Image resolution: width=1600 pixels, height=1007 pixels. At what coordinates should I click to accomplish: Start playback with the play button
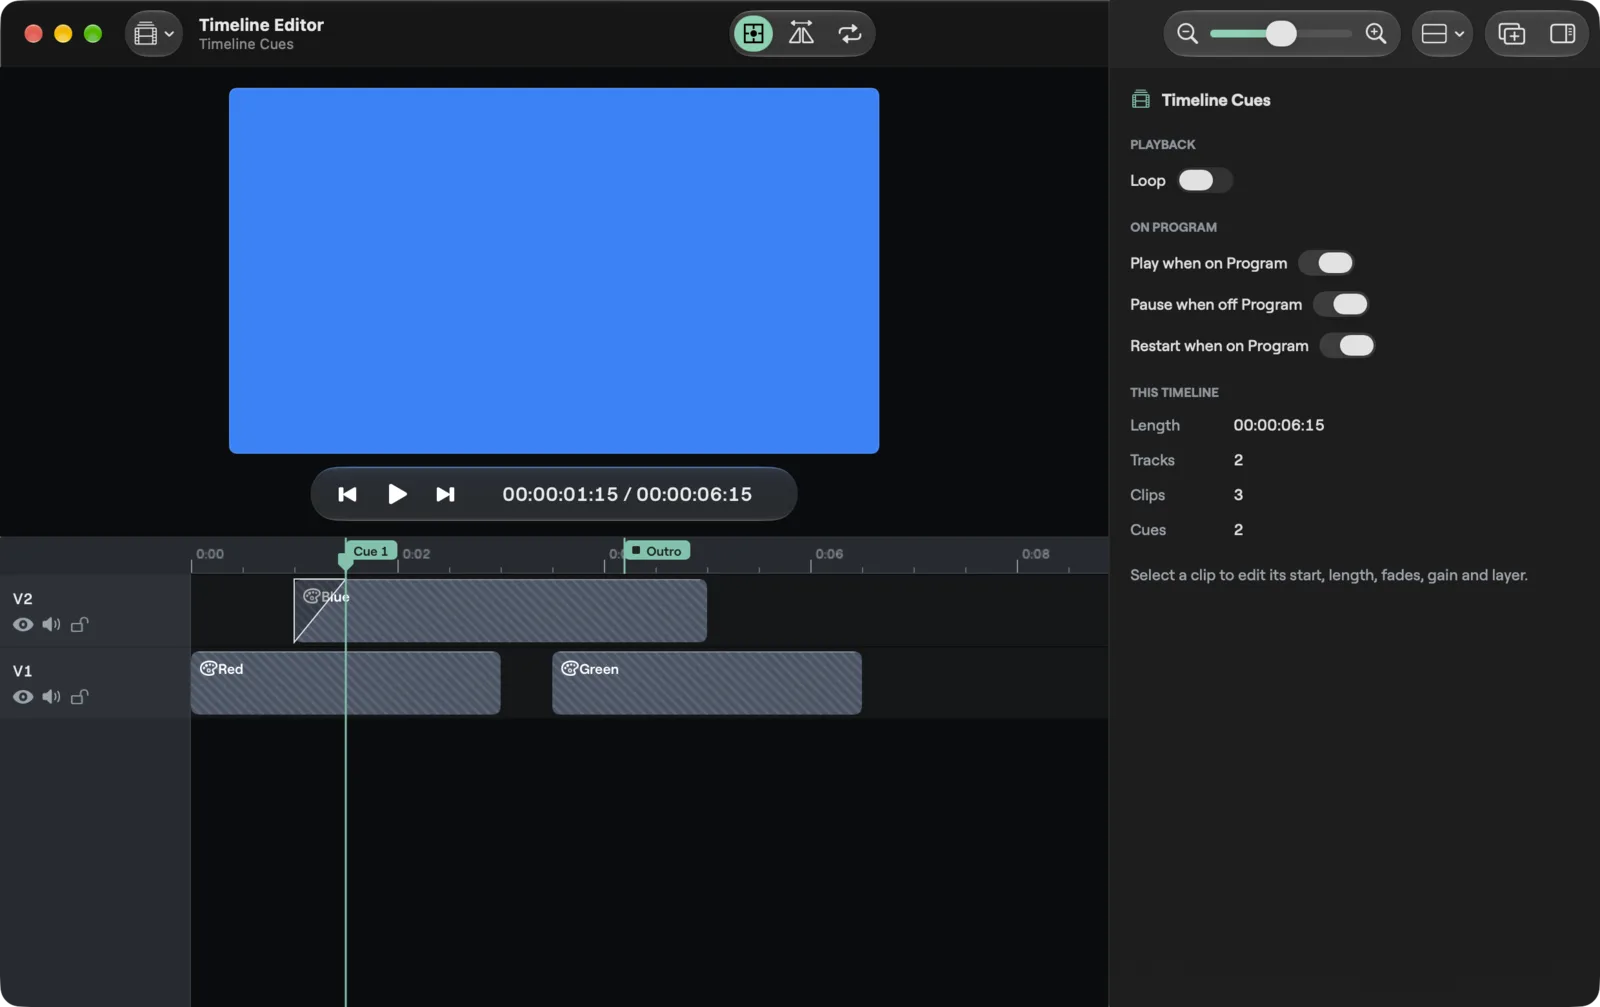coord(397,494)
